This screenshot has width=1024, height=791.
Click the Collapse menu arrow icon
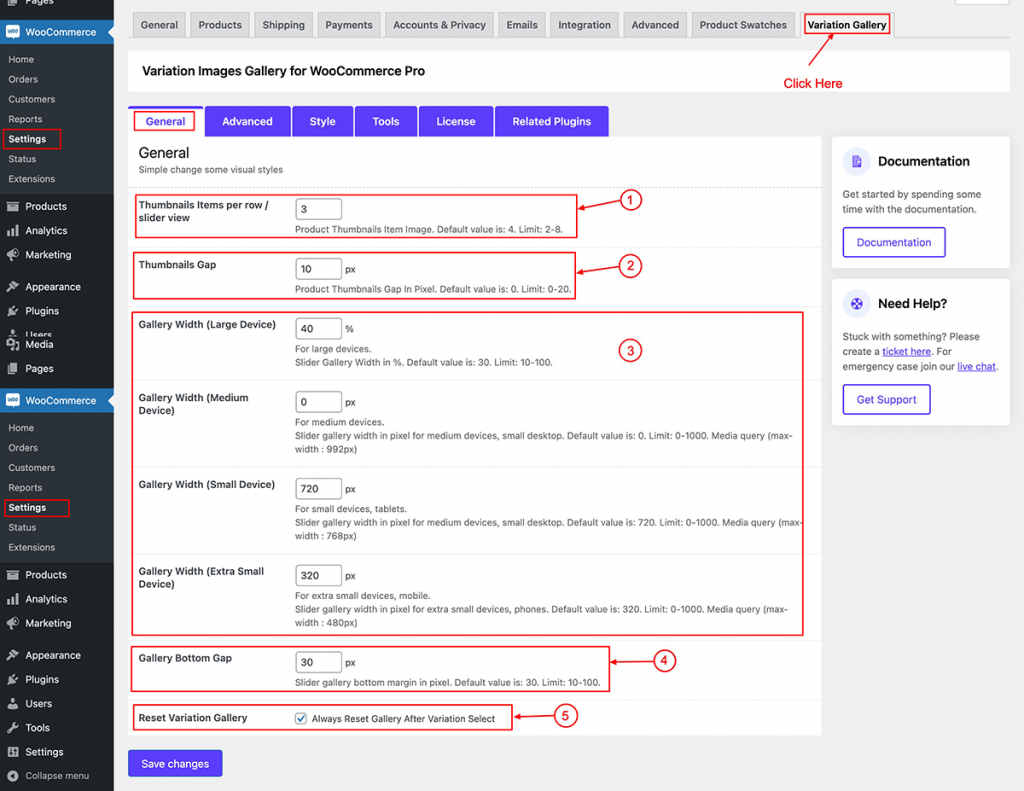(12, 776)
